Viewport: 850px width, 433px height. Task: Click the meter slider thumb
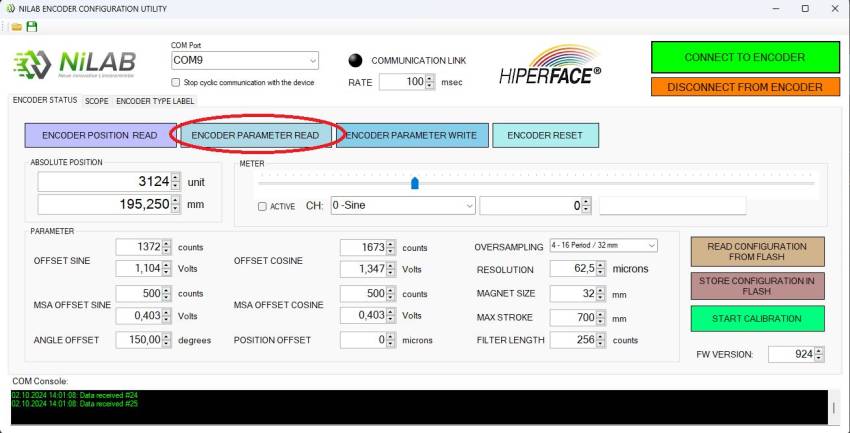tap(415, 183)
